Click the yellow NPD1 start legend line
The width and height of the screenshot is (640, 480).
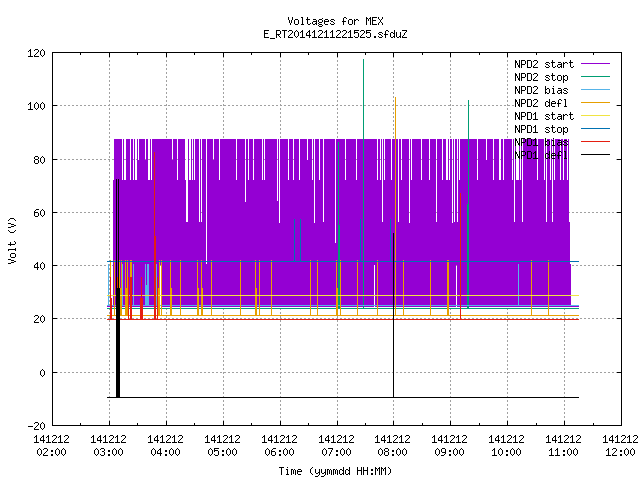click(595, 116)
